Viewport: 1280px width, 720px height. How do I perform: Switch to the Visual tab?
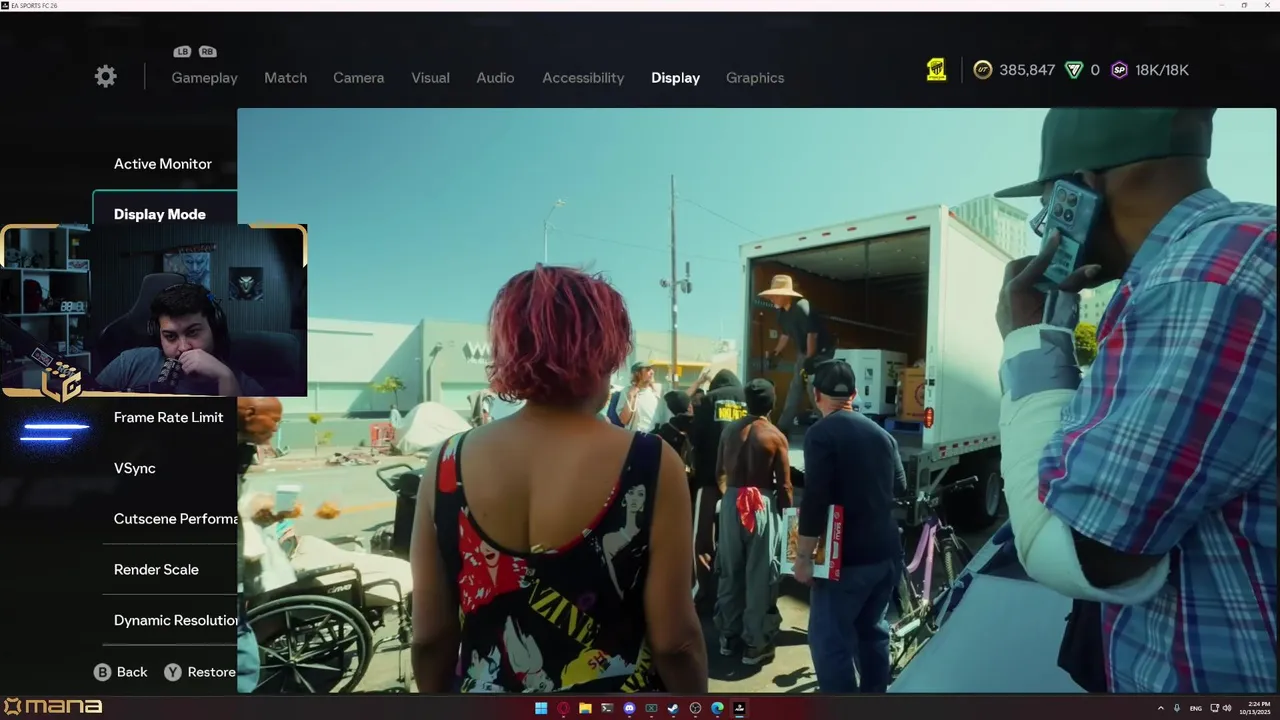point(430,78)
